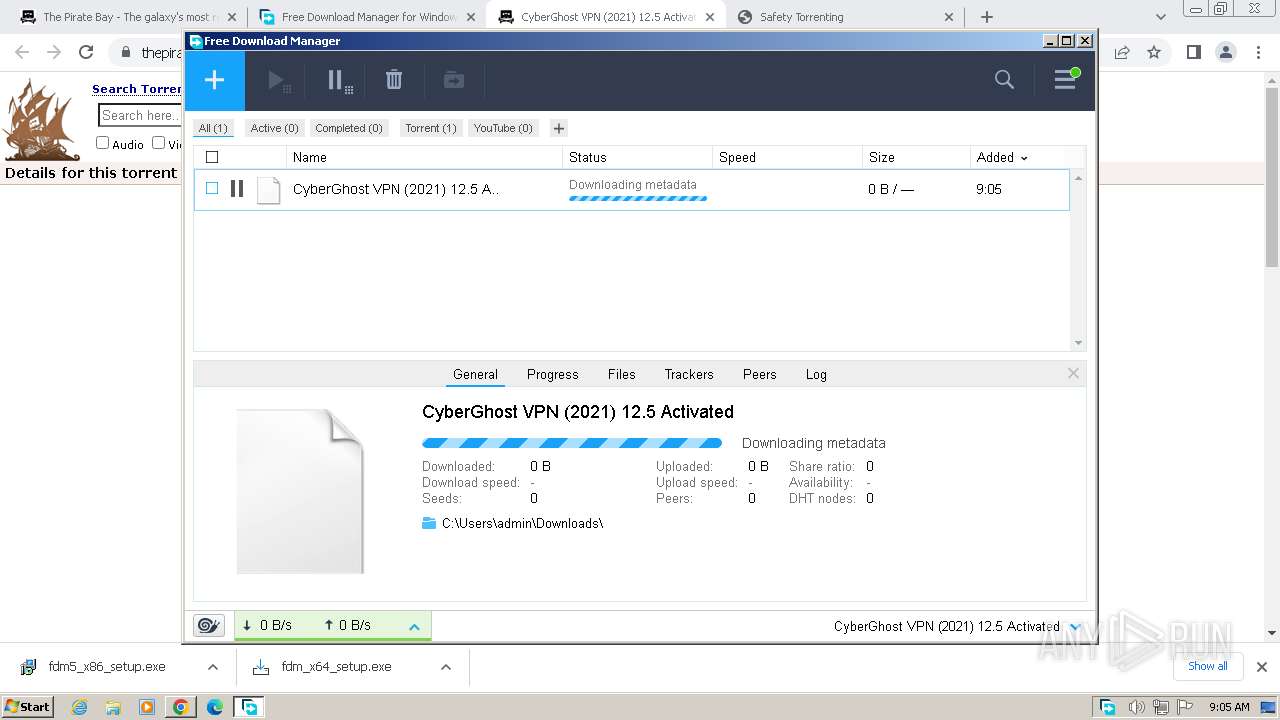Toggle the Audio checkbox on Pirate Bay
The image size is (1280, 720).
point(102,143)
